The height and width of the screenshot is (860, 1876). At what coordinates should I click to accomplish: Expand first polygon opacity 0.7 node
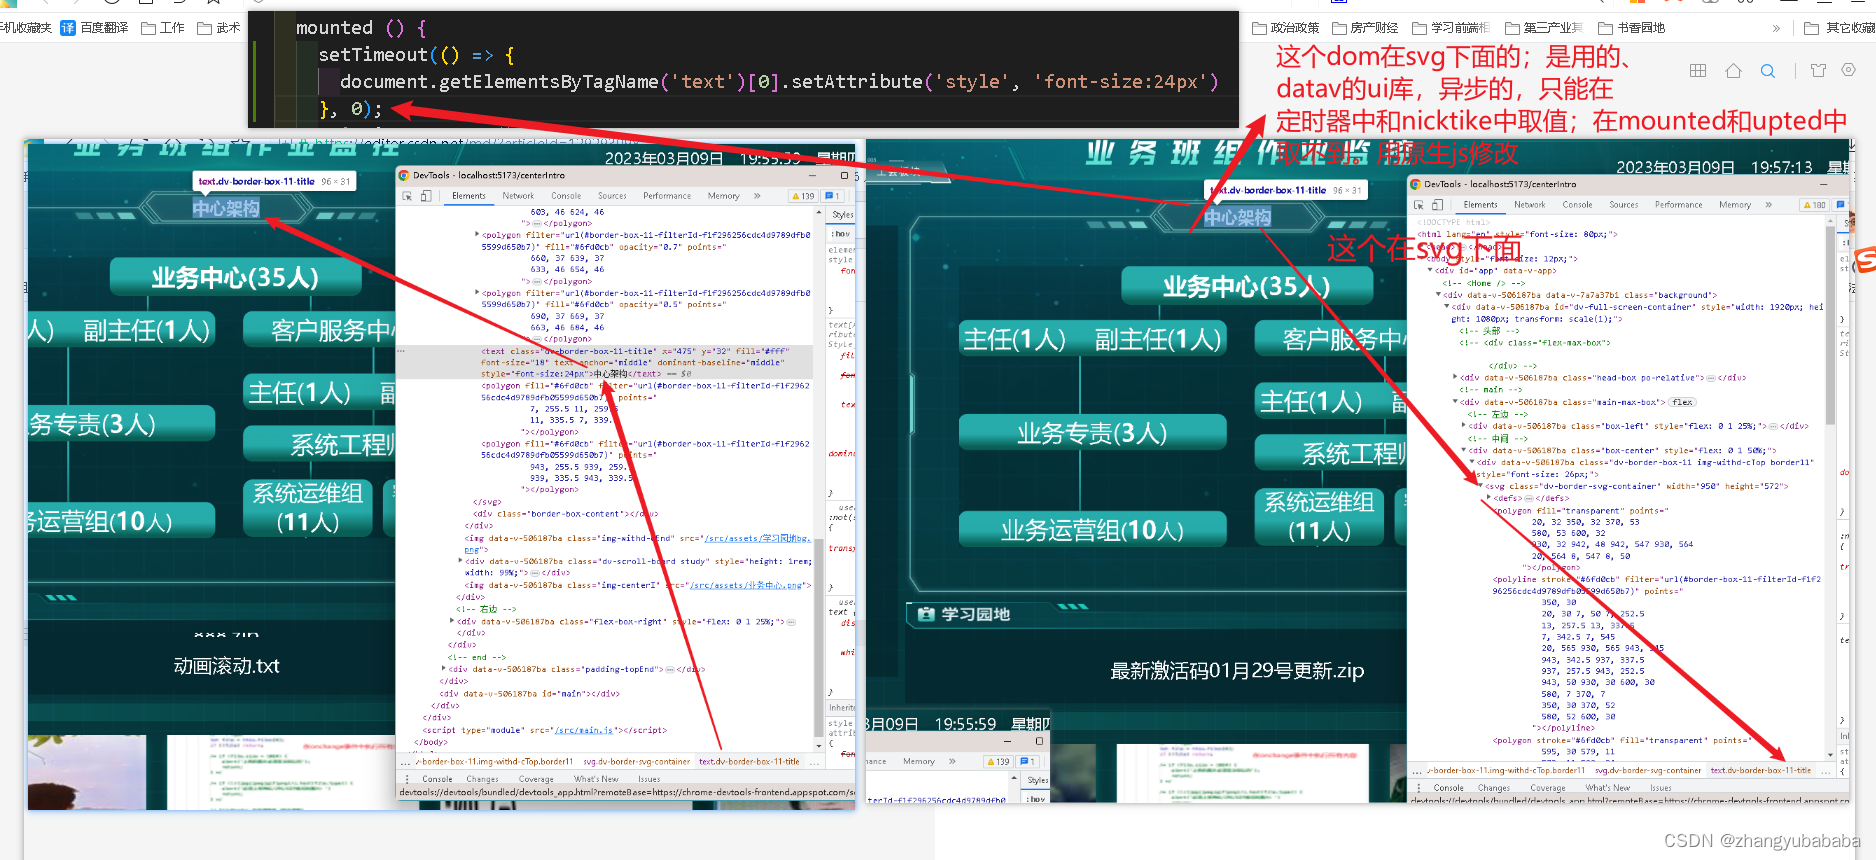(x=477, y=235)
